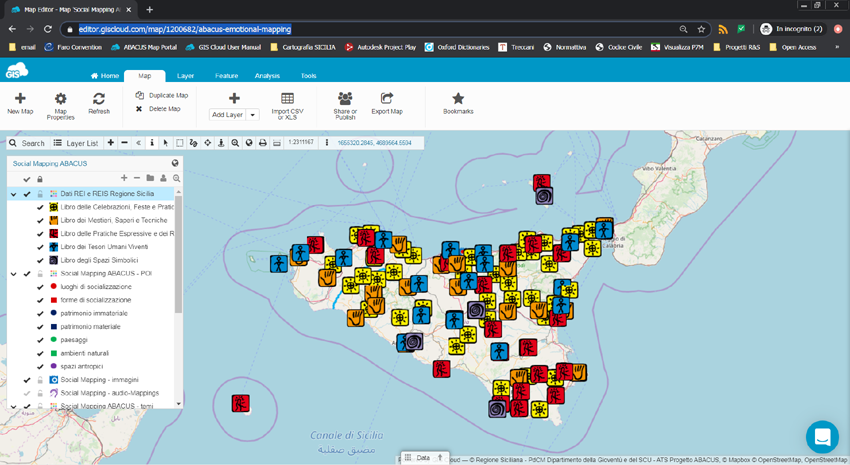Open GIS Cloud User Manual bookmark
The width and height of the screenshot is (850, 465).
(x=223, y=47)
